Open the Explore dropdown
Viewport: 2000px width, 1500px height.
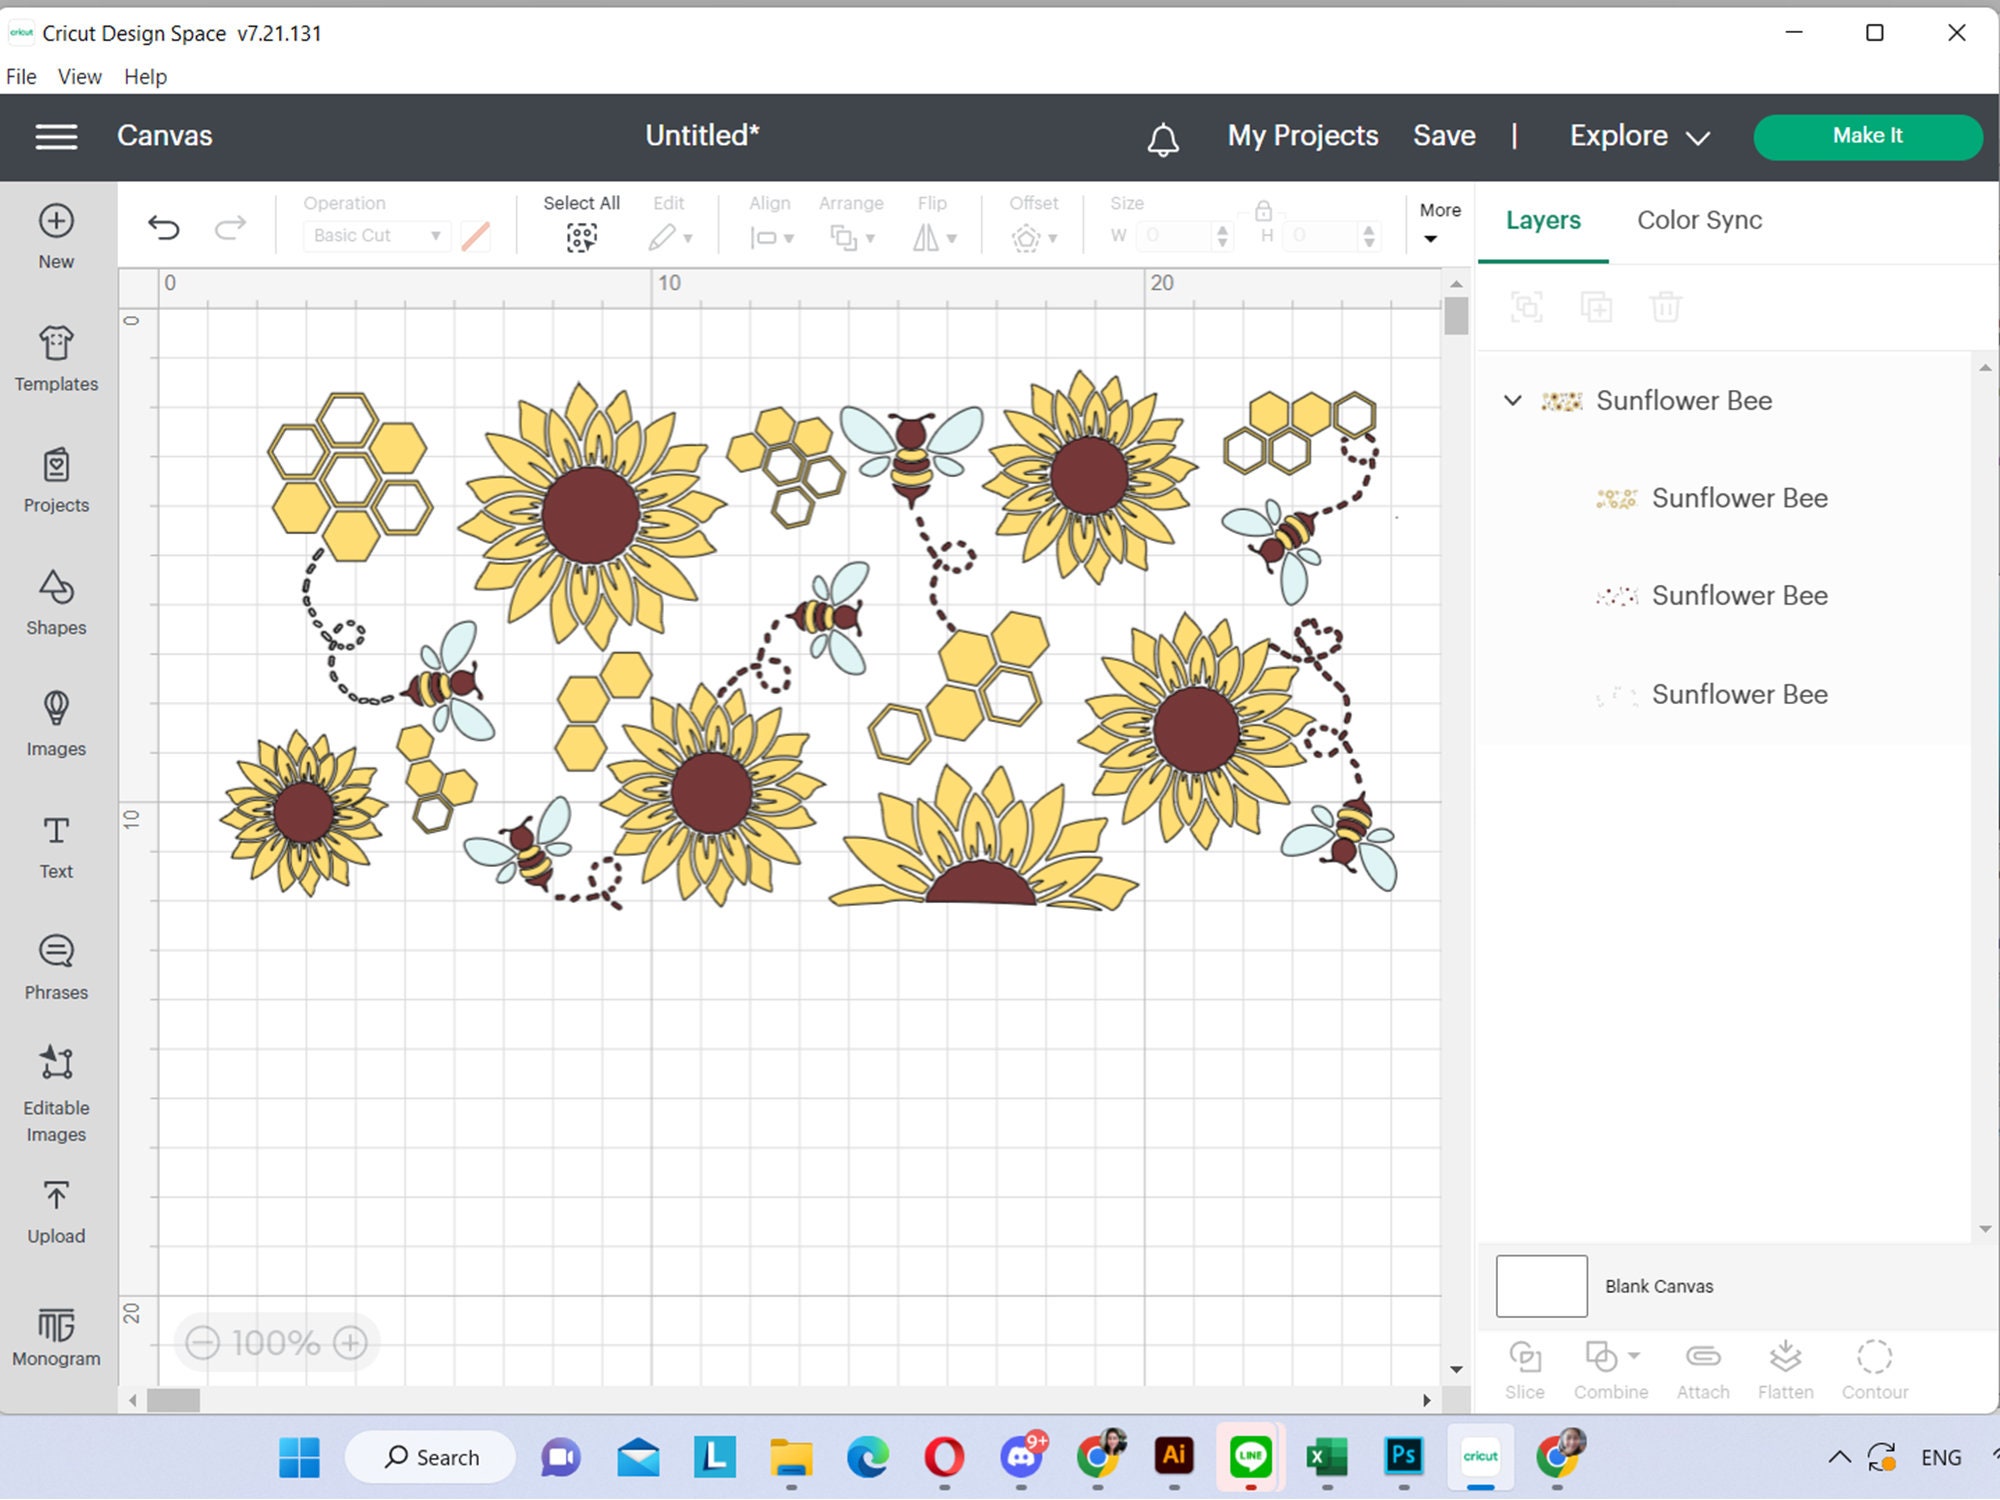[x=1639, y=136]
